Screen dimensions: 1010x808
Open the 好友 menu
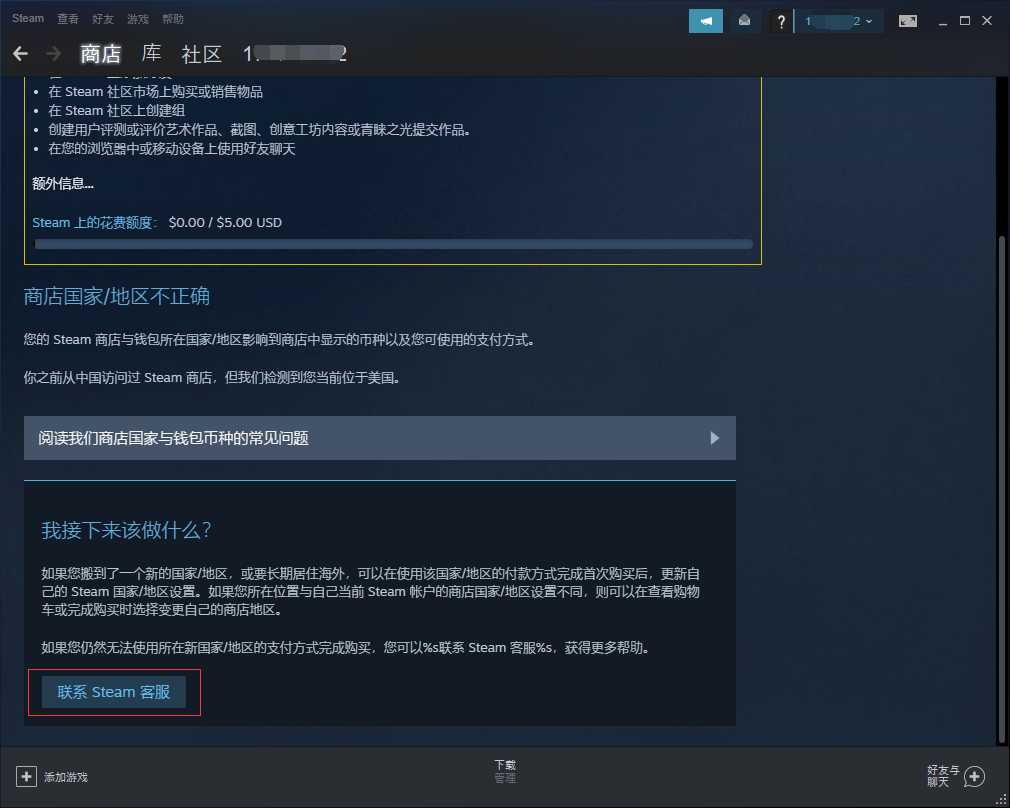click(x=103, y=19)
